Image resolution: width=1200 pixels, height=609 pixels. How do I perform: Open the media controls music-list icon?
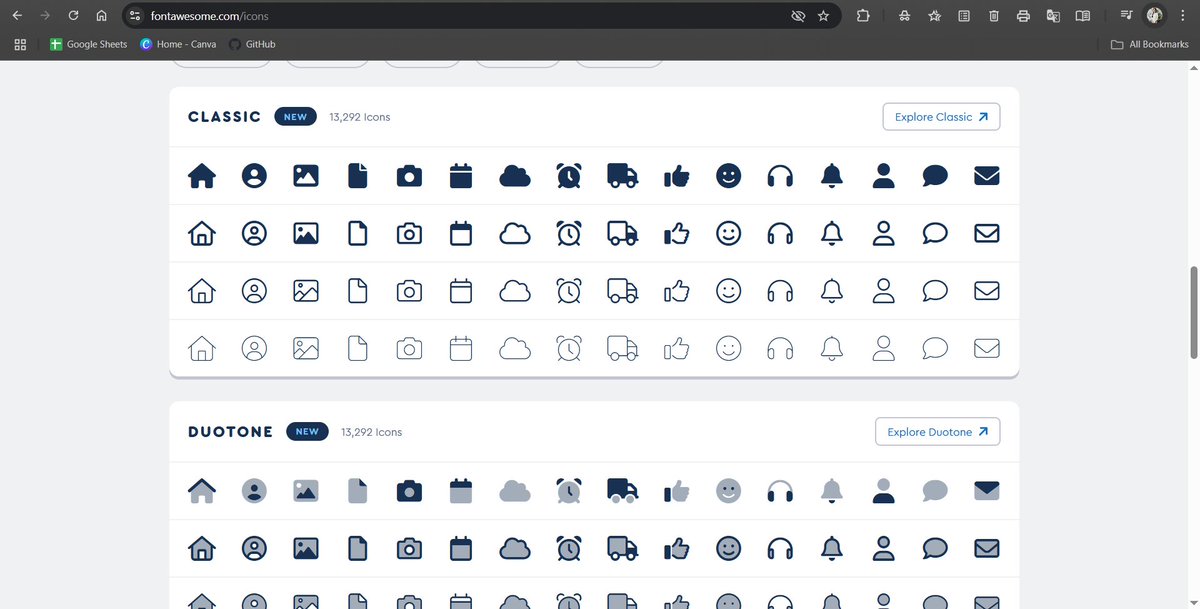pos(1127,16)
